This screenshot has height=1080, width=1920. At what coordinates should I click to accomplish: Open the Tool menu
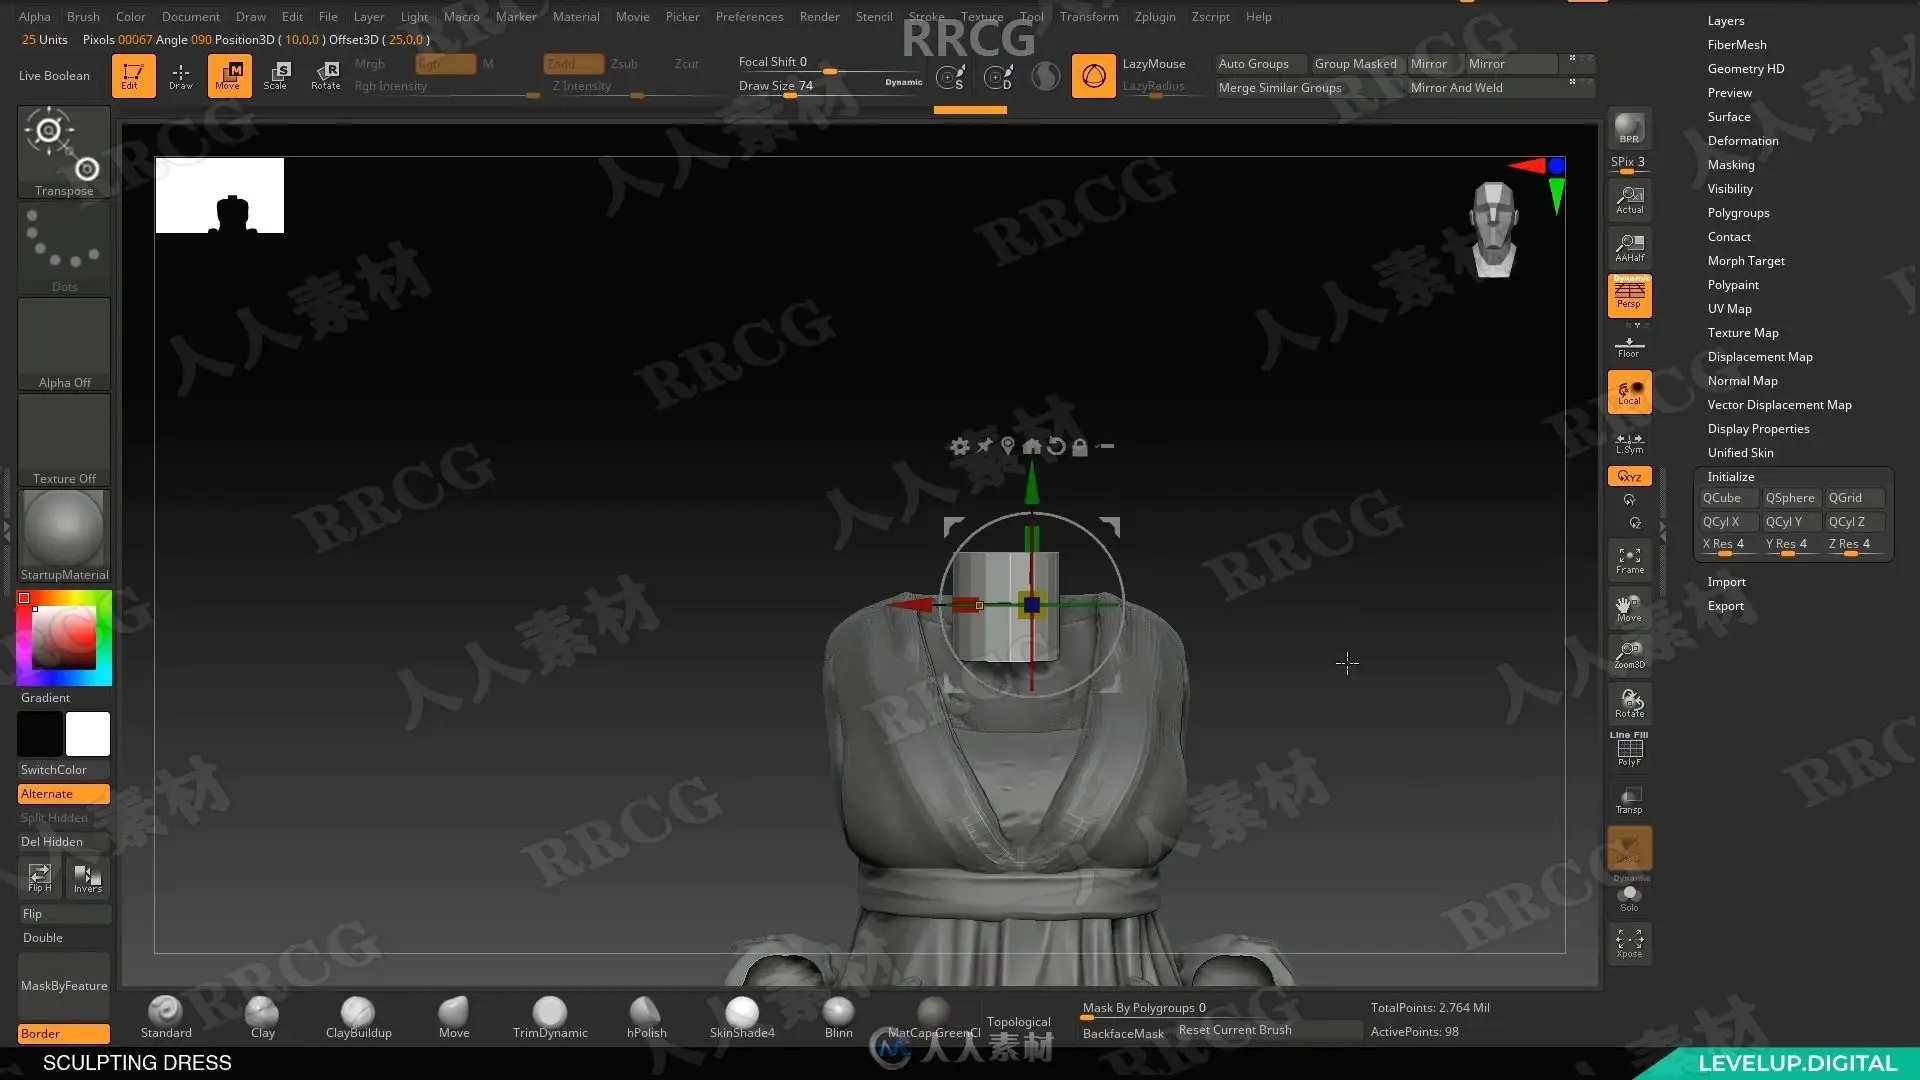[1032, 16]
